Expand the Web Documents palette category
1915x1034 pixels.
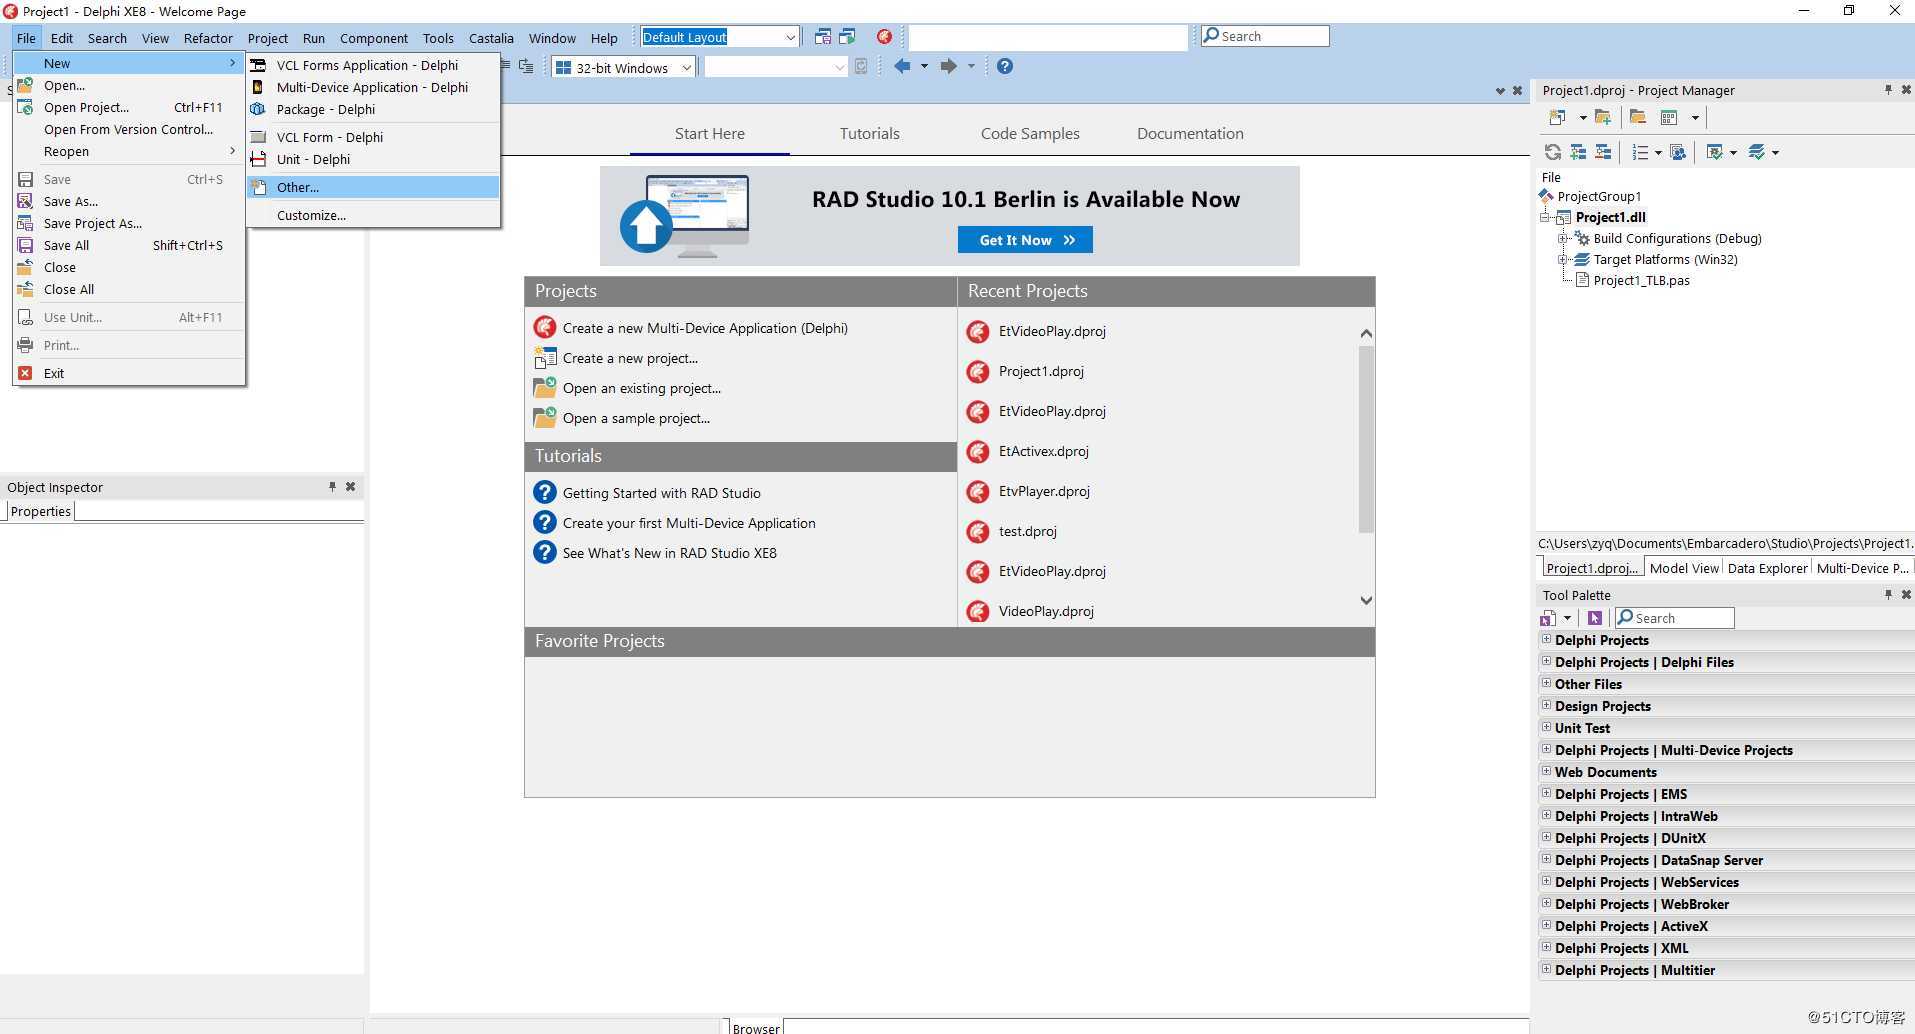pyautogui.click(x=1546, y=771)
